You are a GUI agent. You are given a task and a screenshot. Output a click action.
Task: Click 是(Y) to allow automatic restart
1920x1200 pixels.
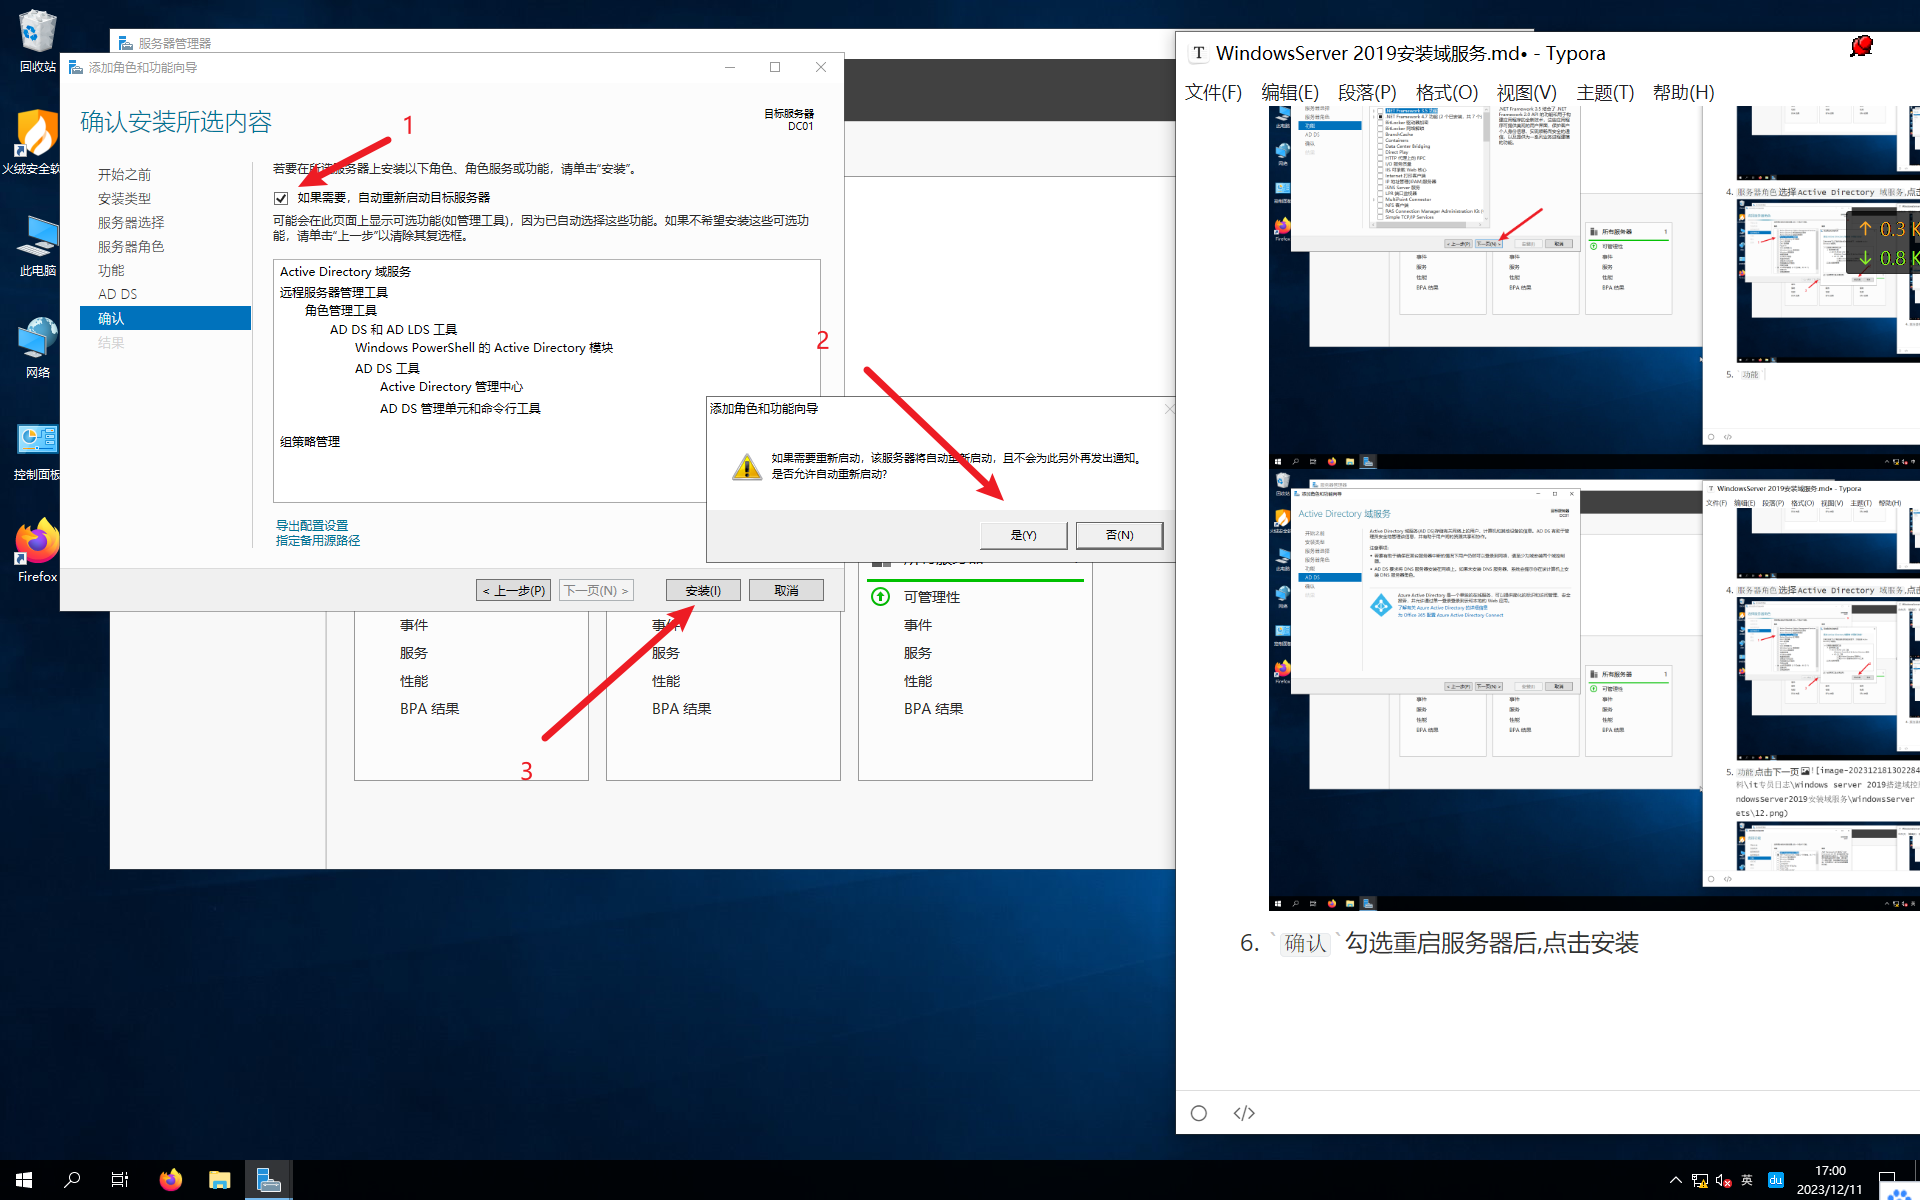[1023, 535]
